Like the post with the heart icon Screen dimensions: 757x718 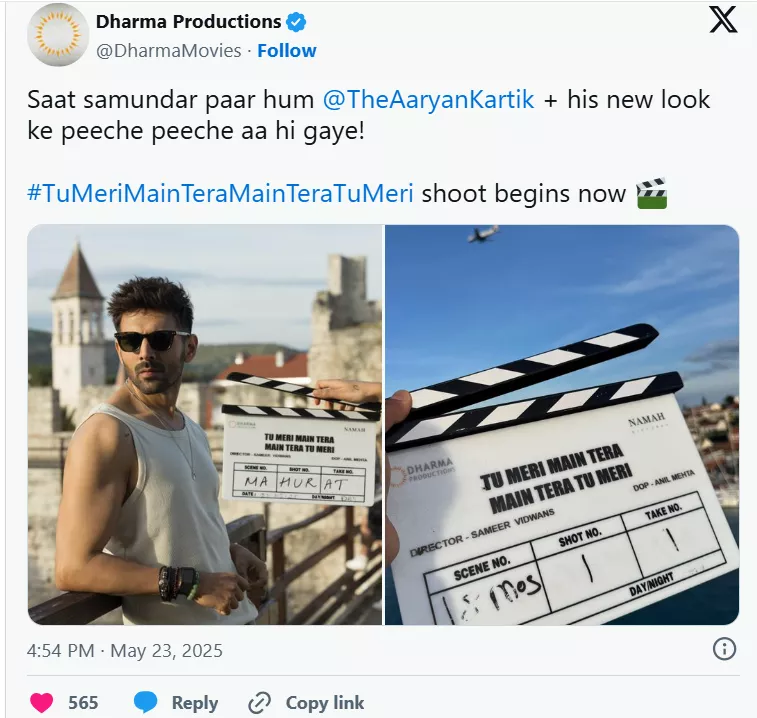[42, 702]
